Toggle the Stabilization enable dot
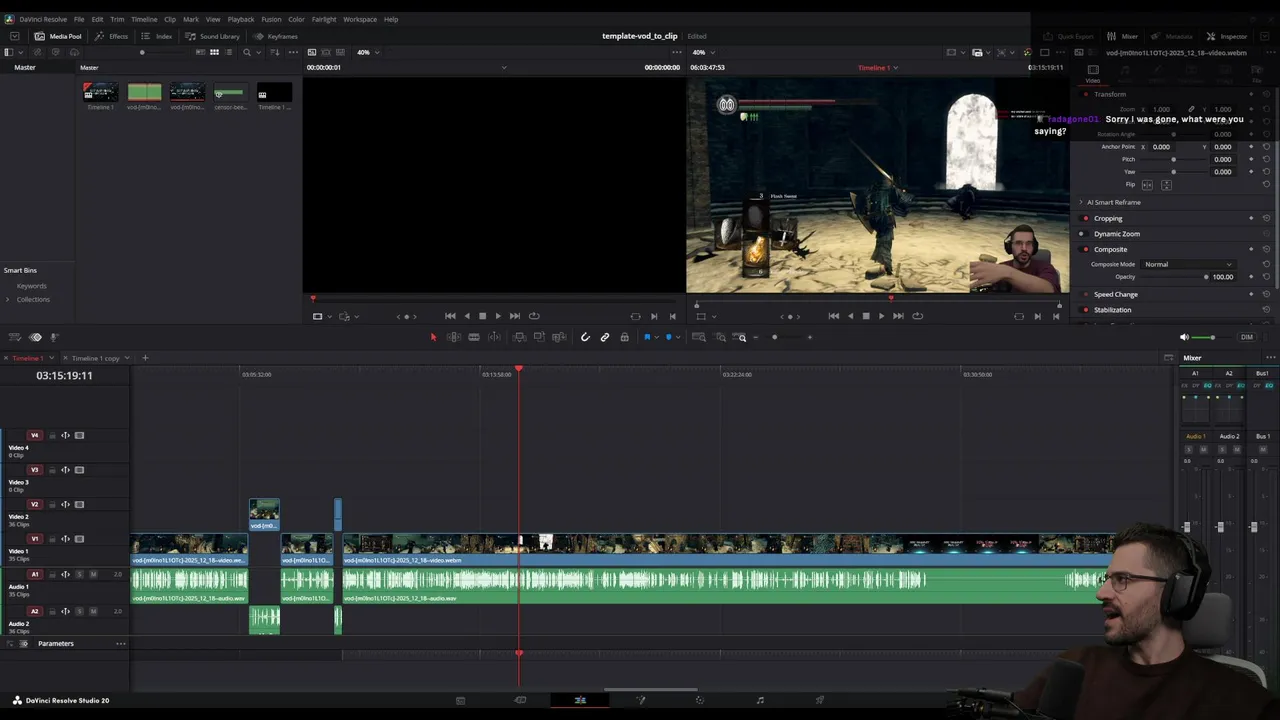1280x720 pixels. coord(1086,310)
